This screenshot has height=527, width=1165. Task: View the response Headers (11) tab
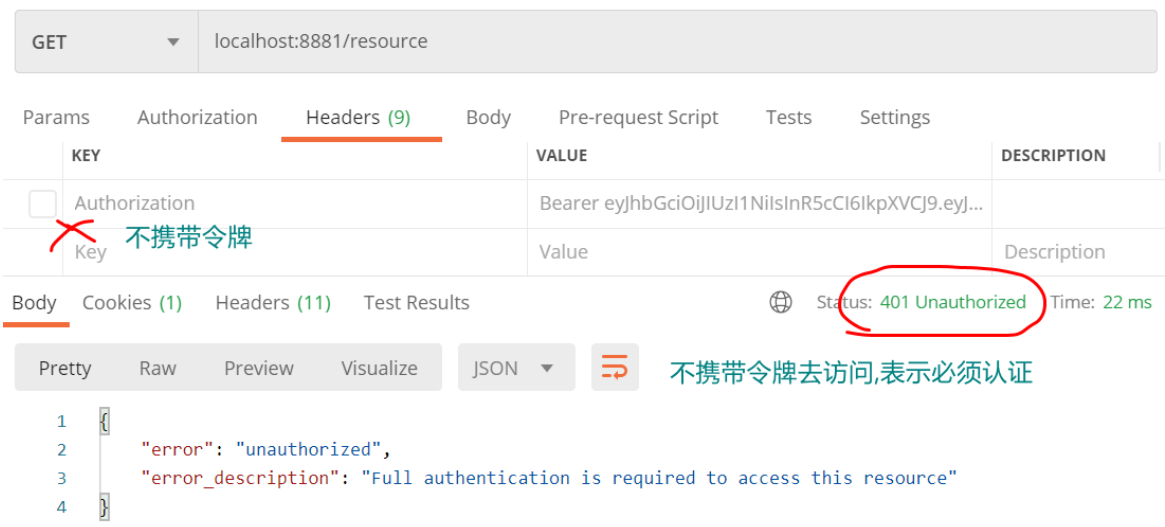(273, 302)
